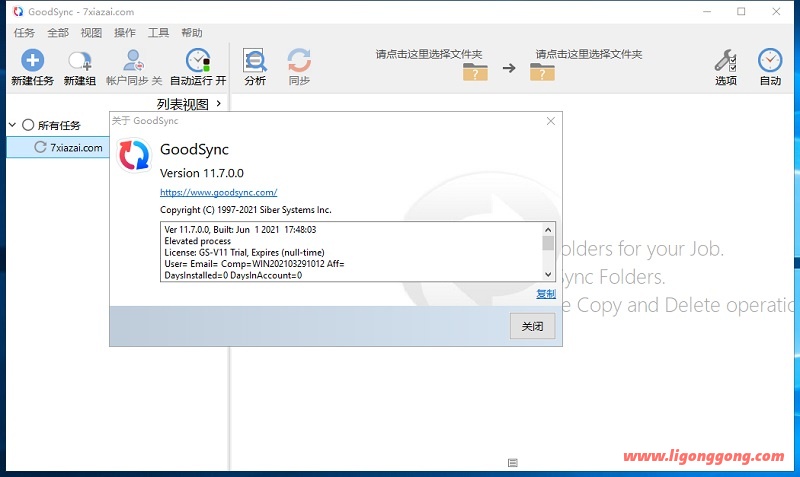Open the 操作 menu
Image resolution: width=800 pixels, height=477 pixels.
[125, 33]
